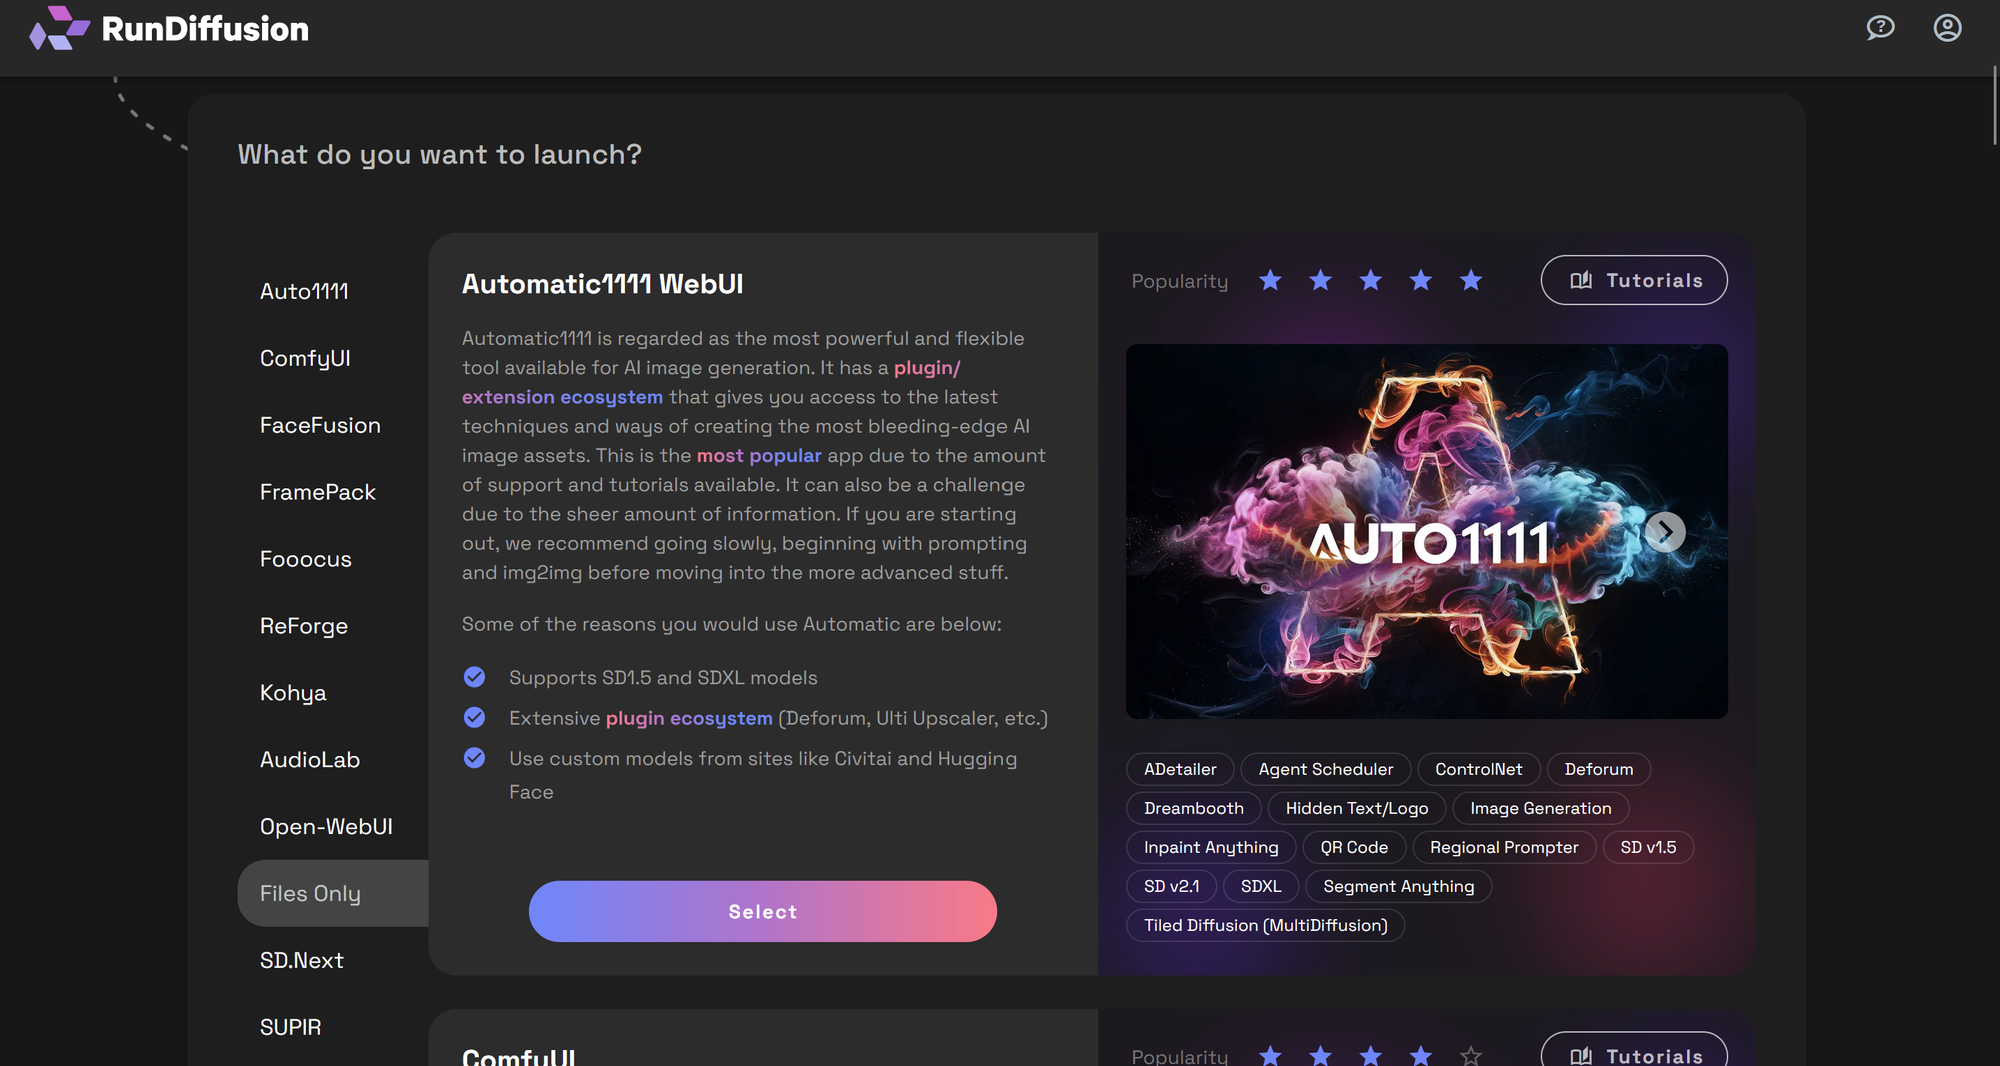Open the Open-WebUI sidebar entry

tap(326, 827)
